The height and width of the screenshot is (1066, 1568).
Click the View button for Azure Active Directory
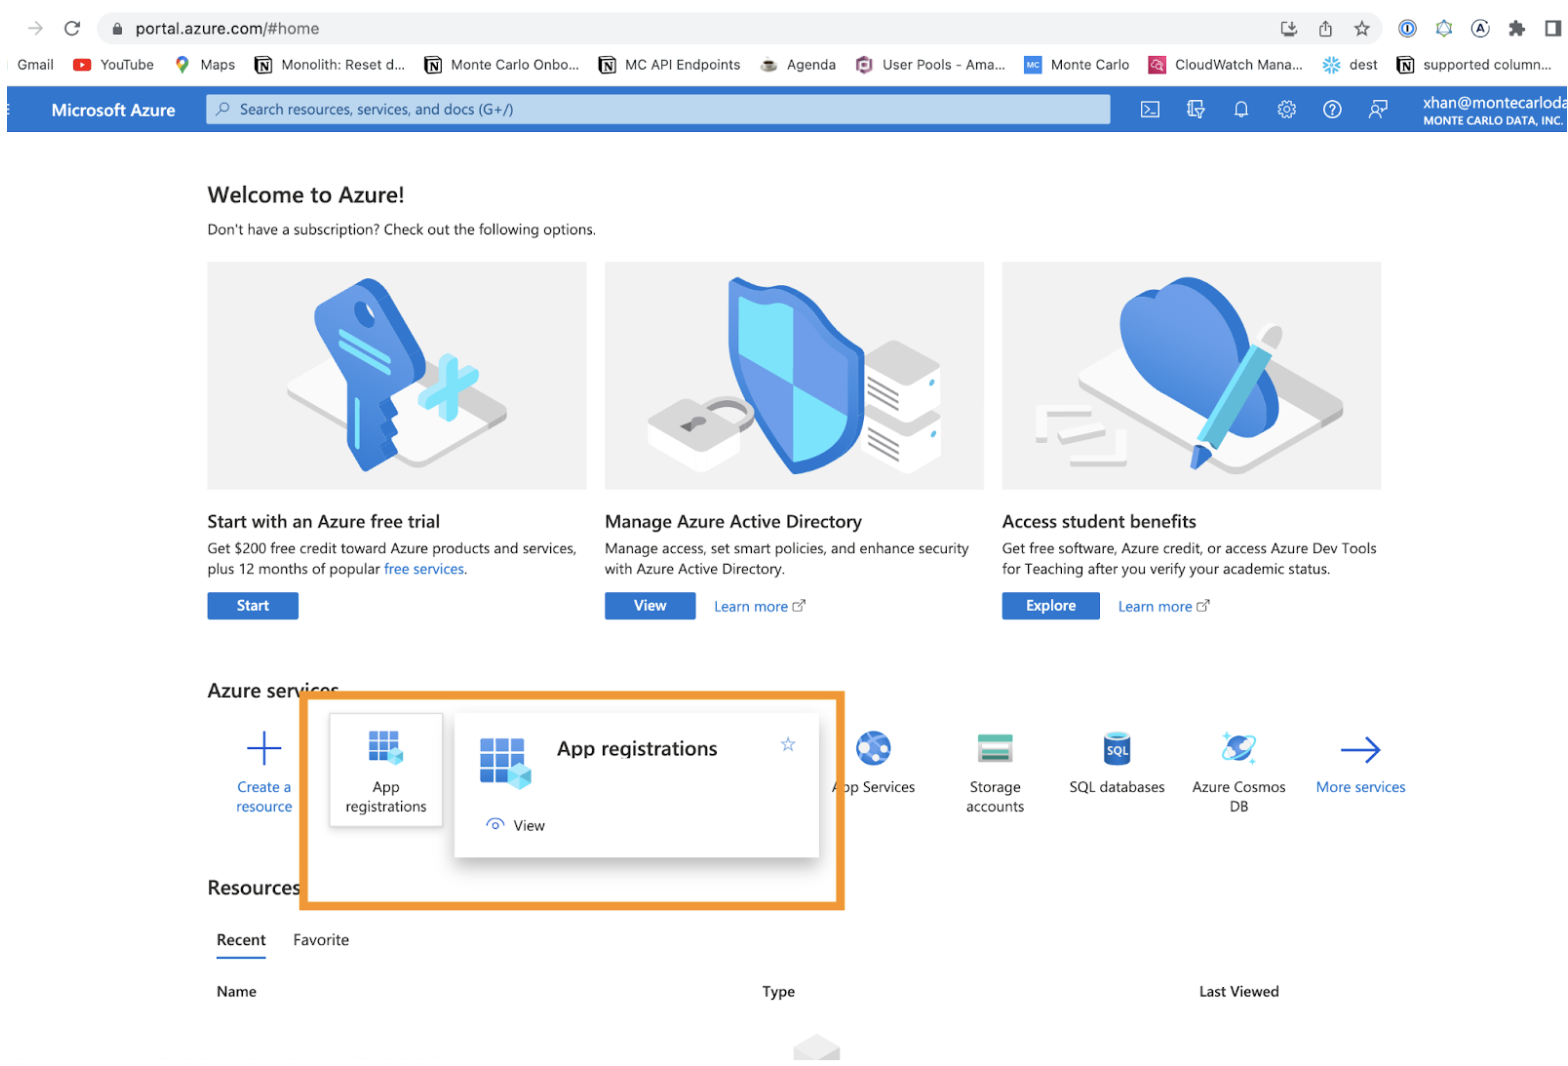tap(650, 606)
